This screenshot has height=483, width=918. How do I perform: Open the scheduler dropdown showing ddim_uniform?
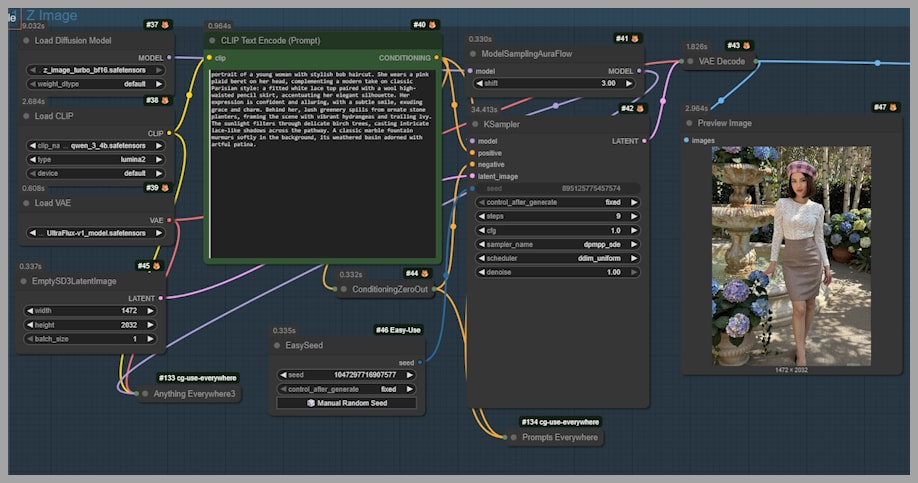(557, 258)
